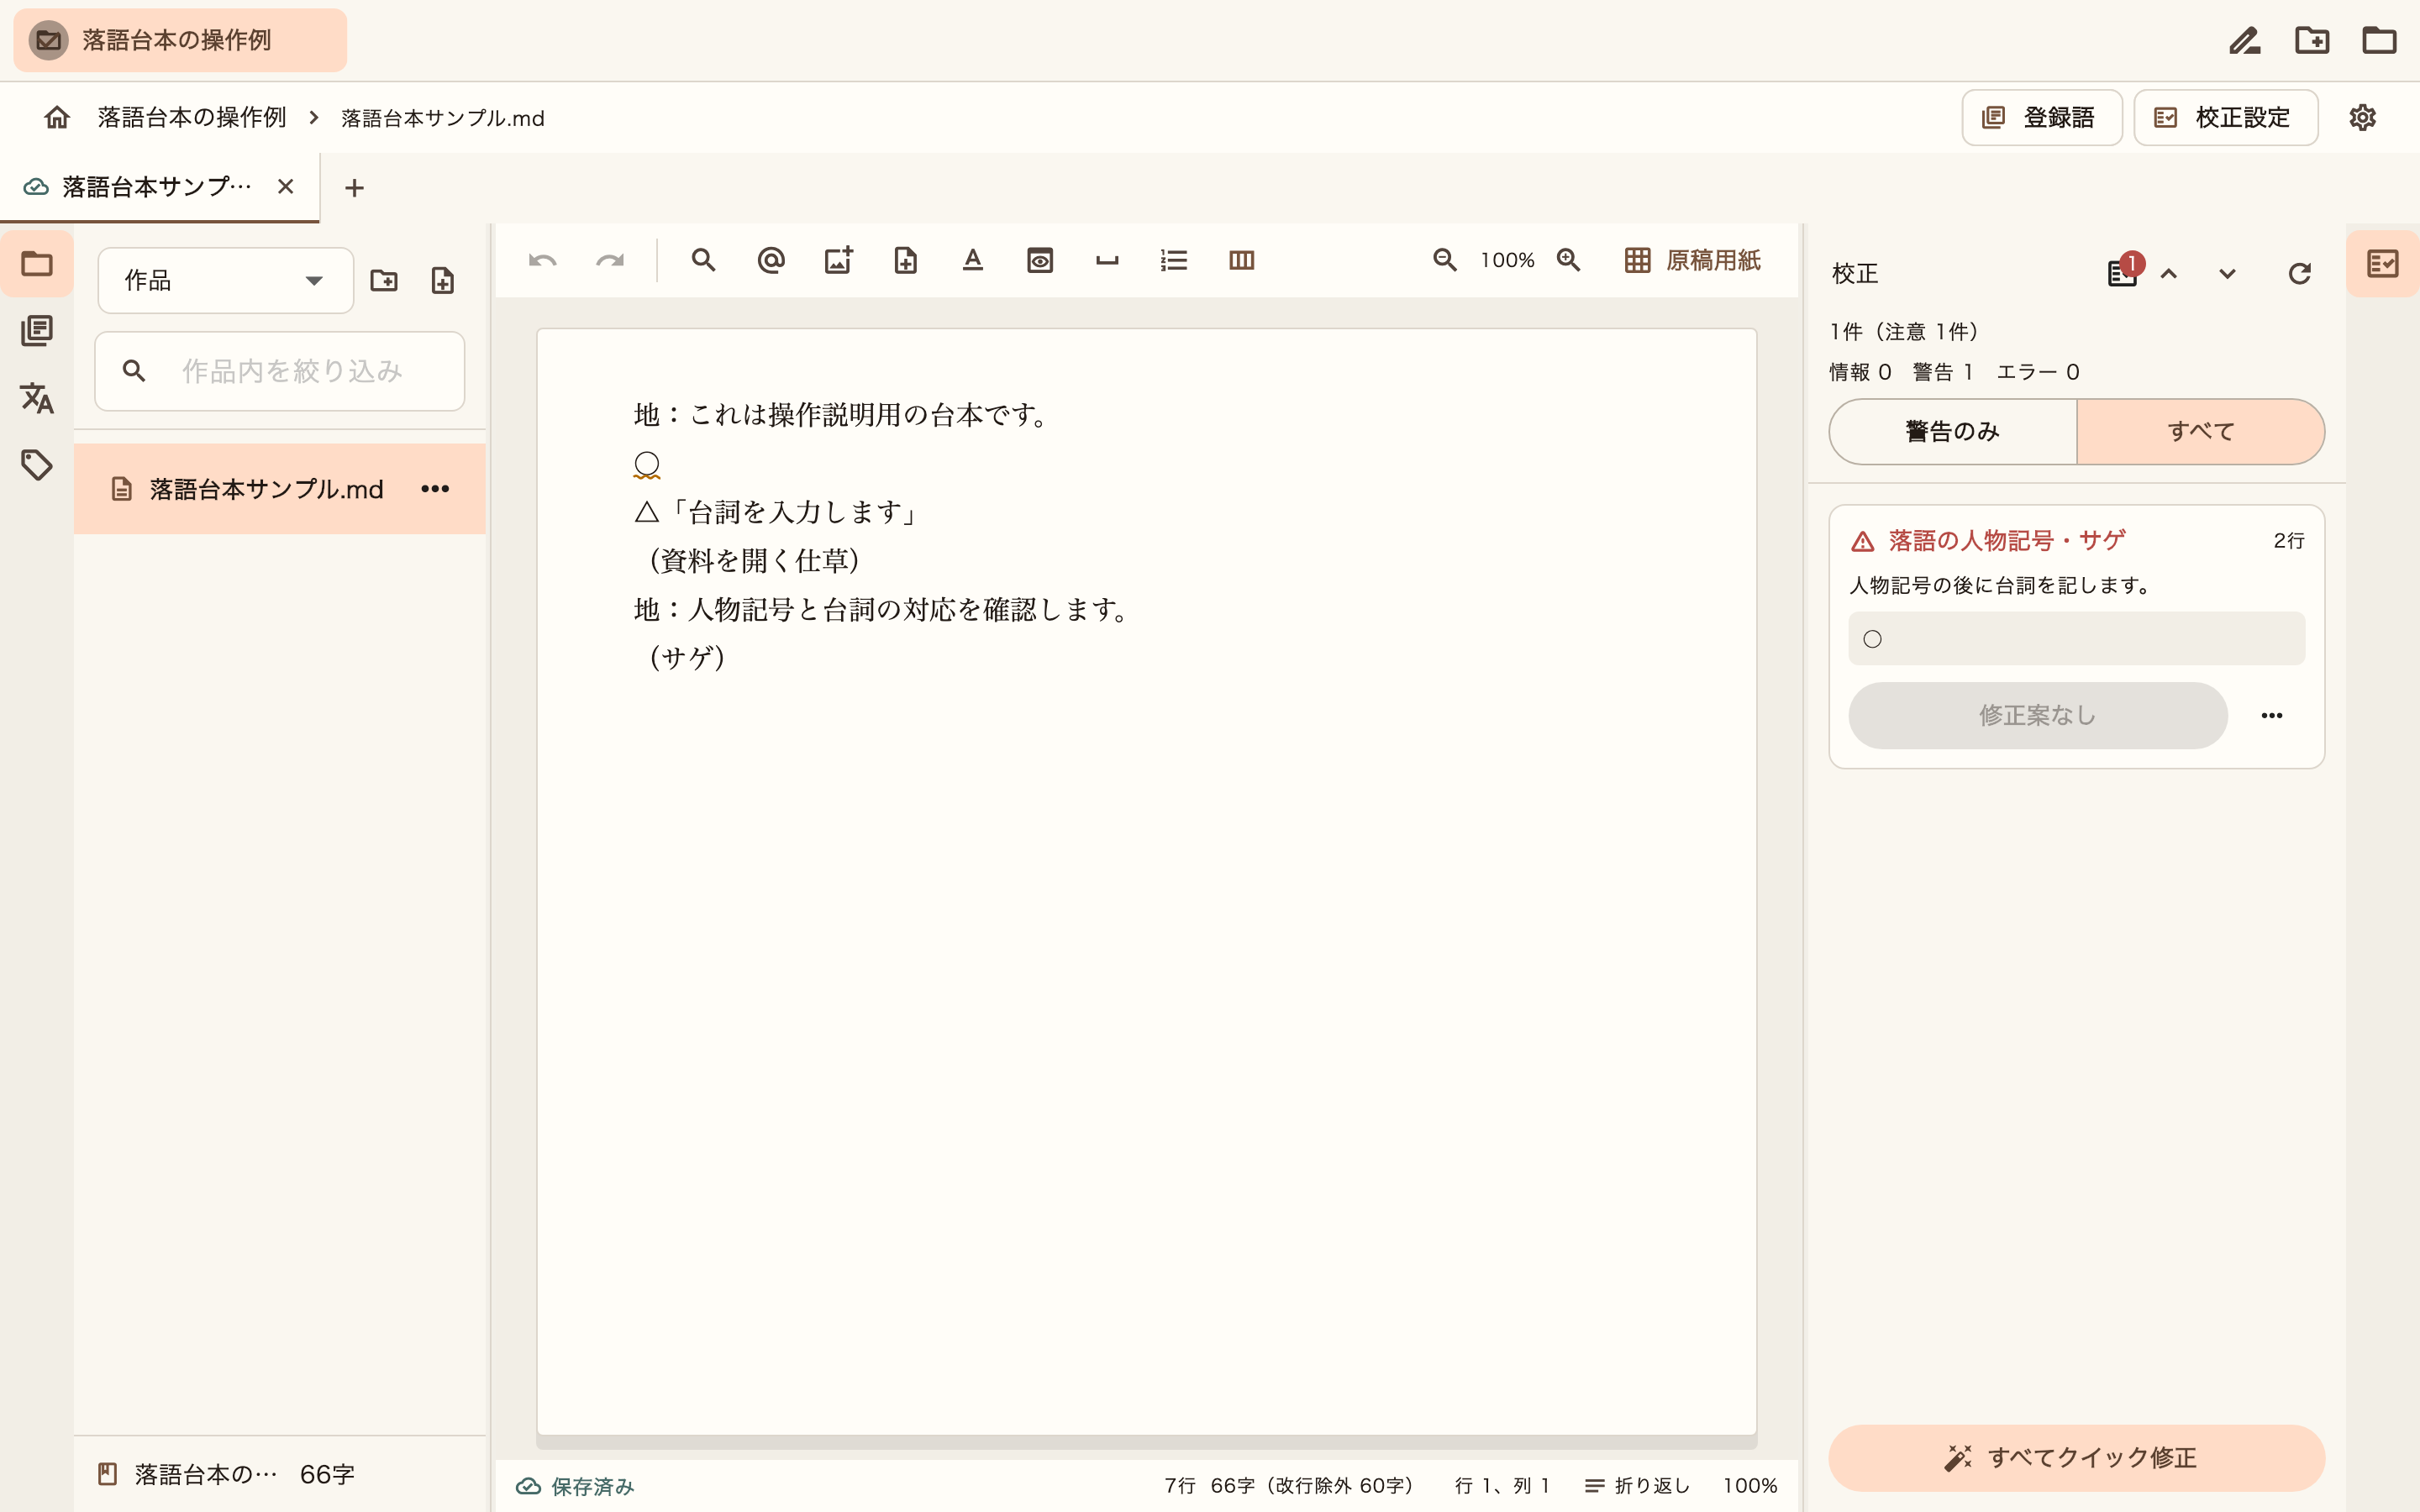Click the insert file toolbar icon

tap(905, 261)
